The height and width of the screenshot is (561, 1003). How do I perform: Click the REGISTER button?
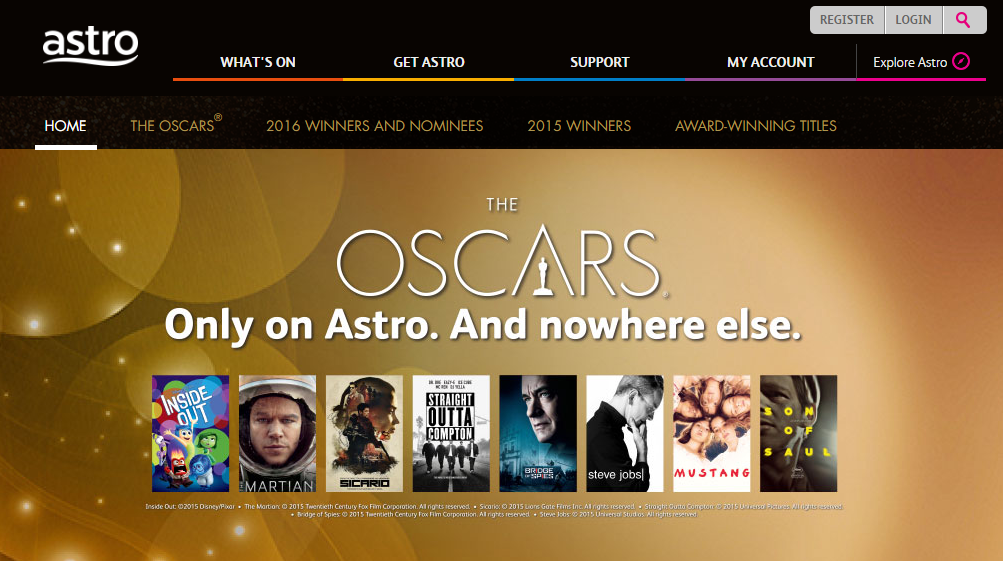point(847,20)
